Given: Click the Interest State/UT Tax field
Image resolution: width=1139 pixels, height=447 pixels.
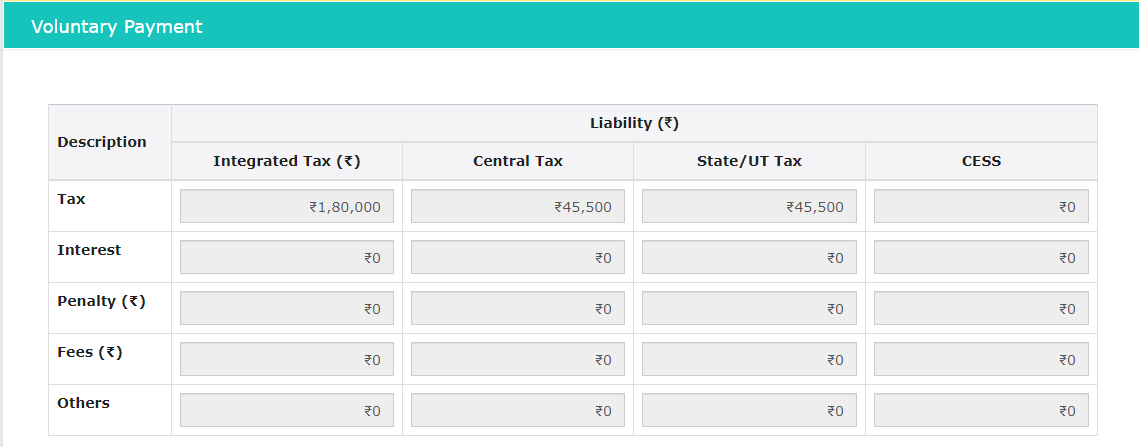Looking at the screenshot, I should 749,257.
